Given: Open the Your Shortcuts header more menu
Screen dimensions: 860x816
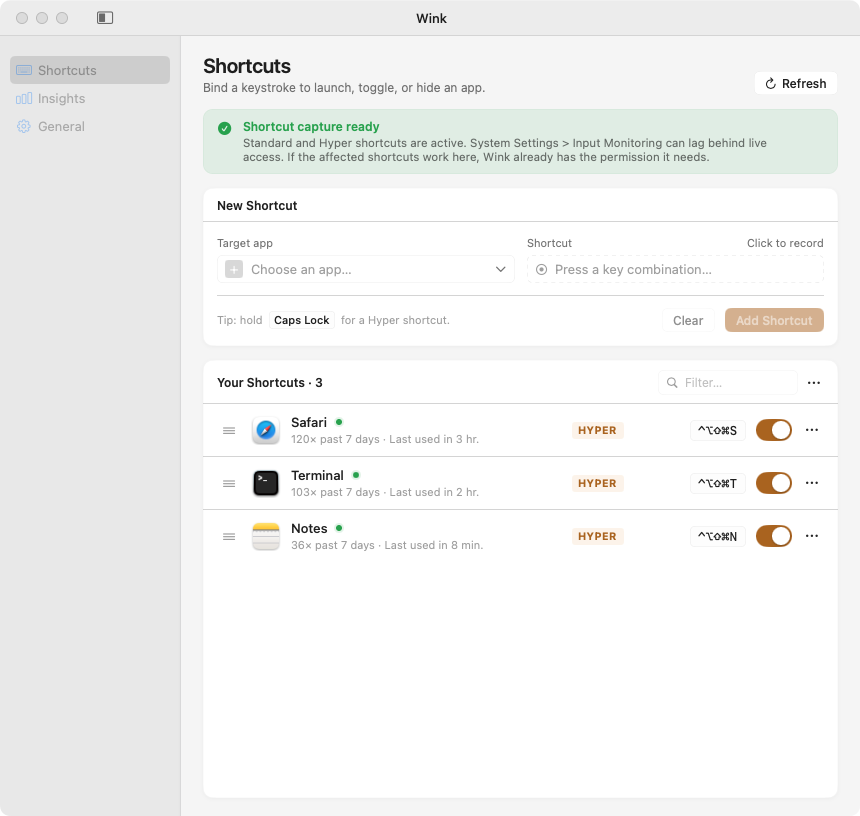Looking at the screenshot, I should pos(814,383).
